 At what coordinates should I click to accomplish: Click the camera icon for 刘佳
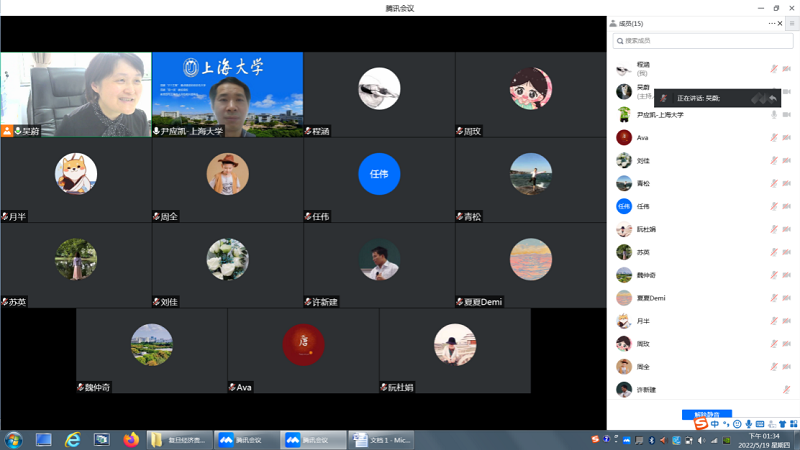[x=787, y=161]
